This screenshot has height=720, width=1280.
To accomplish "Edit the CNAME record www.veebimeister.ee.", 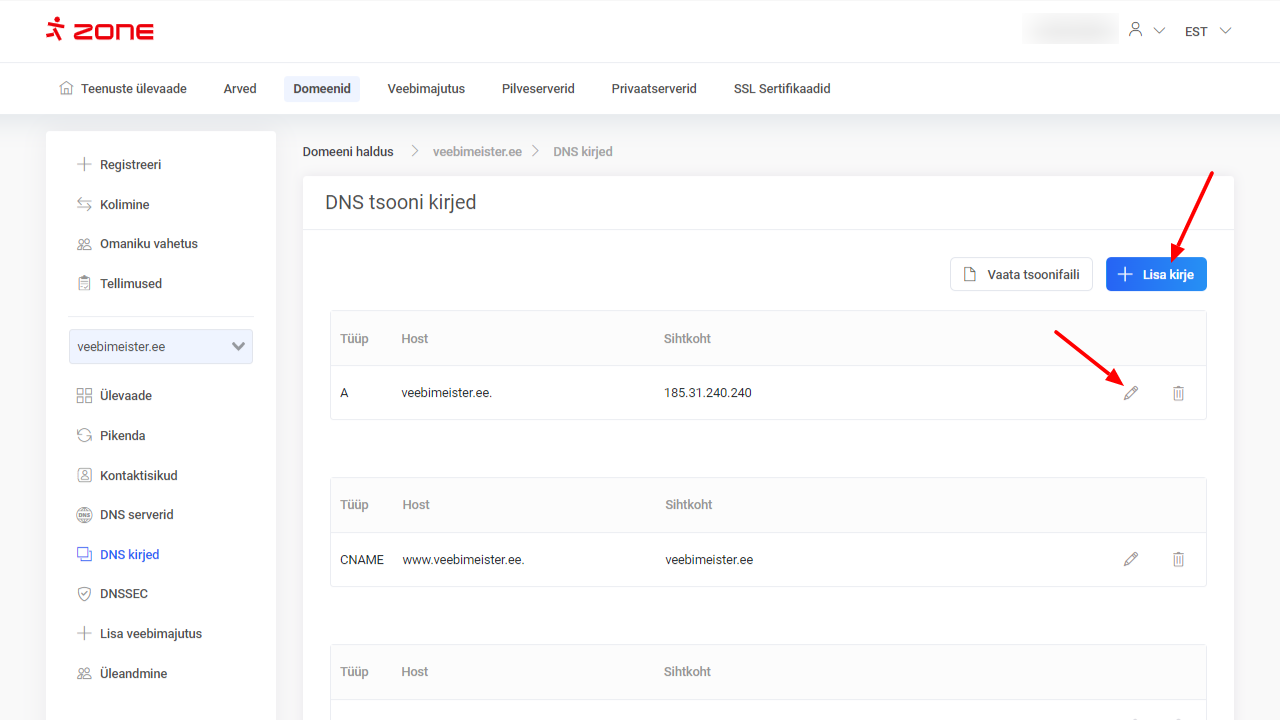I will [x=1131, y=559].
